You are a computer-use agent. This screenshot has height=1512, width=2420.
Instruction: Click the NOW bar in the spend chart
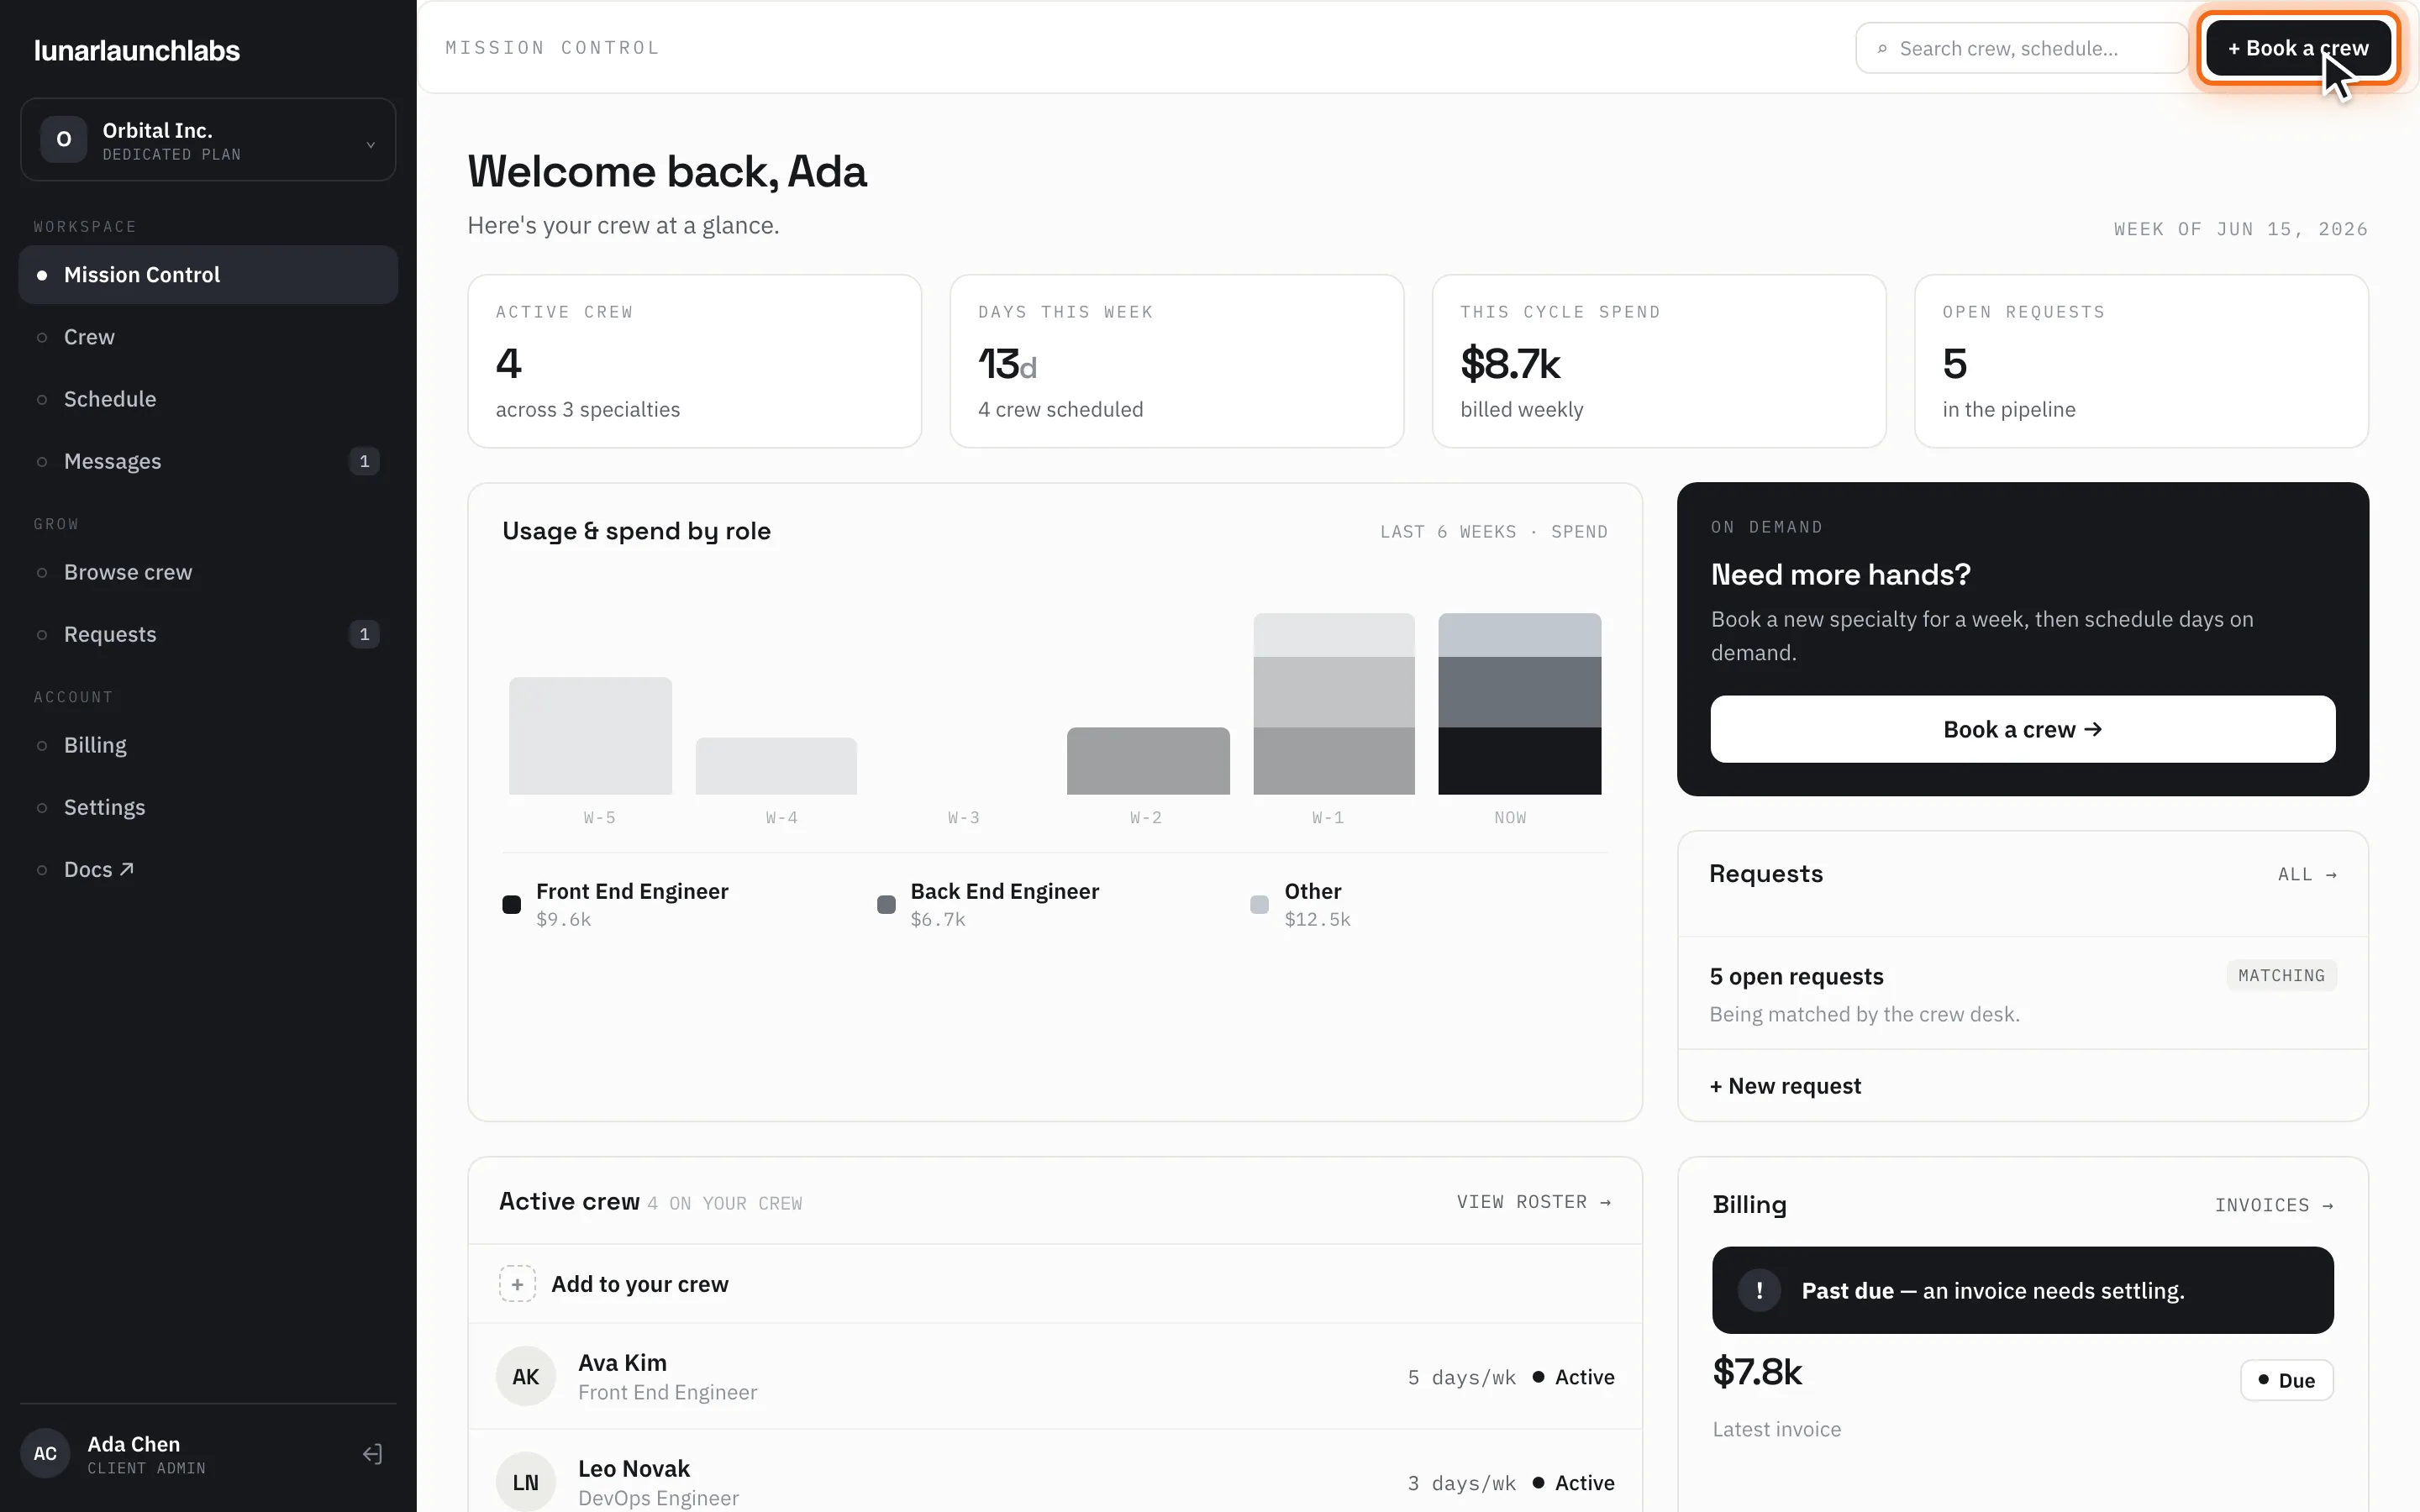(x=1519, y=704)
